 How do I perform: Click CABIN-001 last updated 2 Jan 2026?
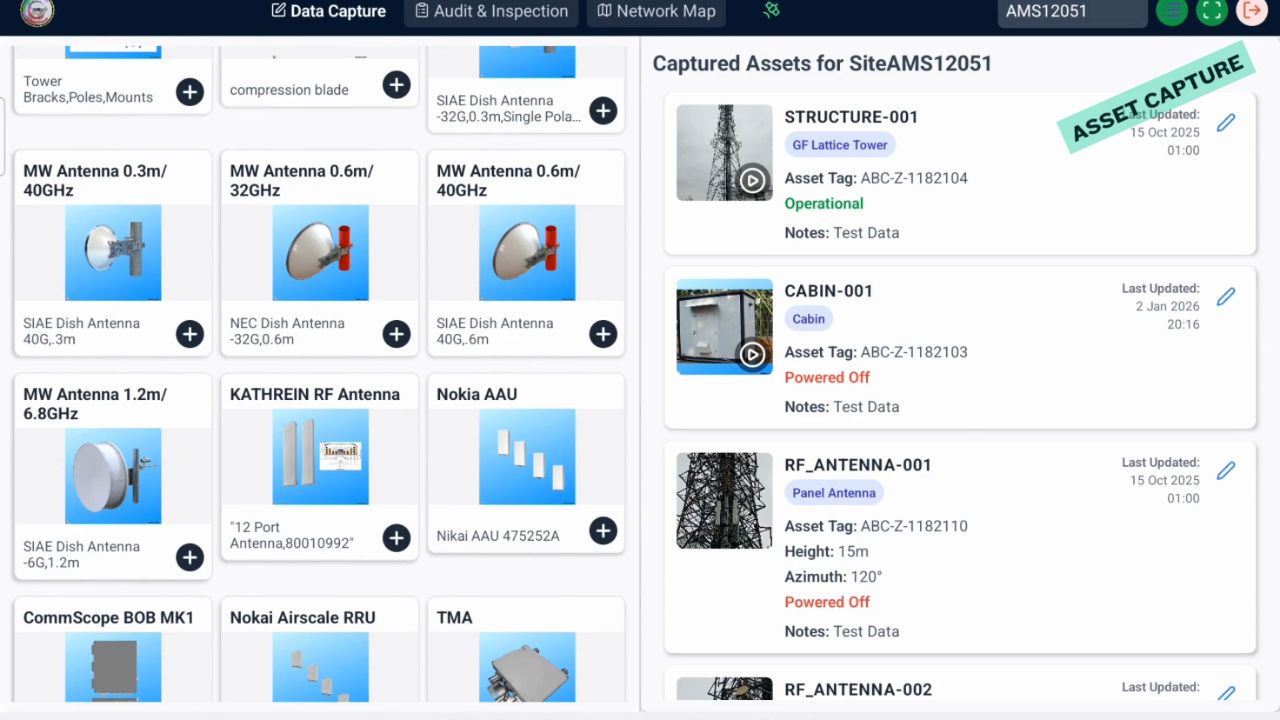click(1161, 307)
